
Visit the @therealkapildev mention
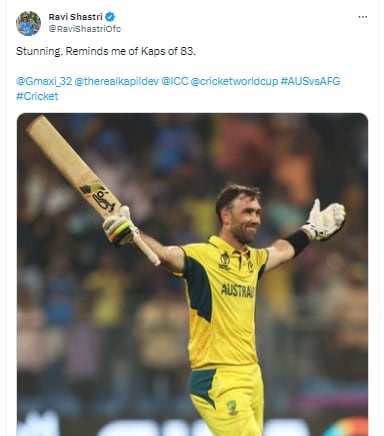coord(117,81)
